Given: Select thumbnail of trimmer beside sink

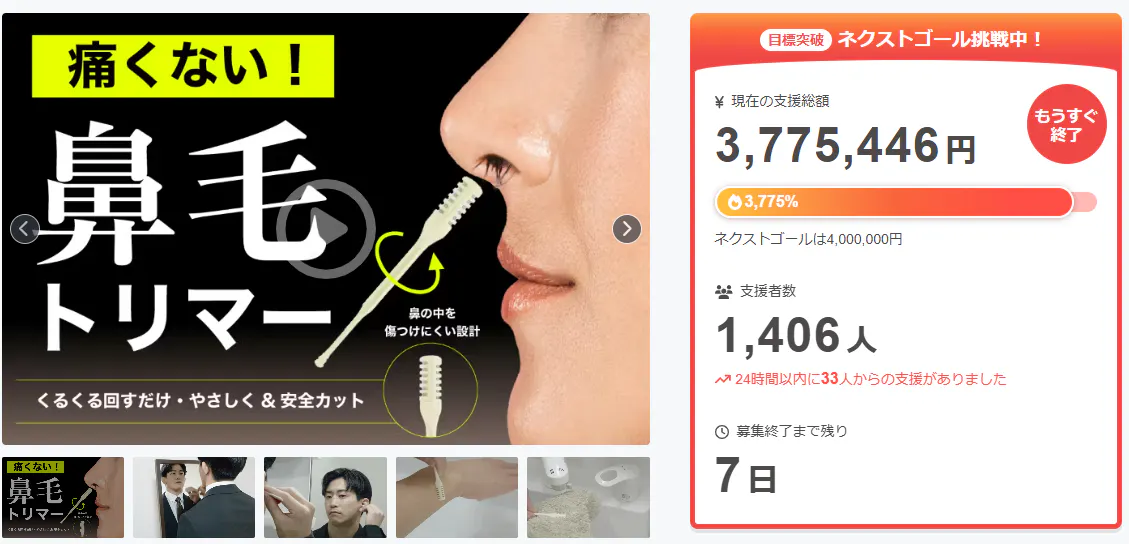Looking at the screenshot, I should pos(588,497).
